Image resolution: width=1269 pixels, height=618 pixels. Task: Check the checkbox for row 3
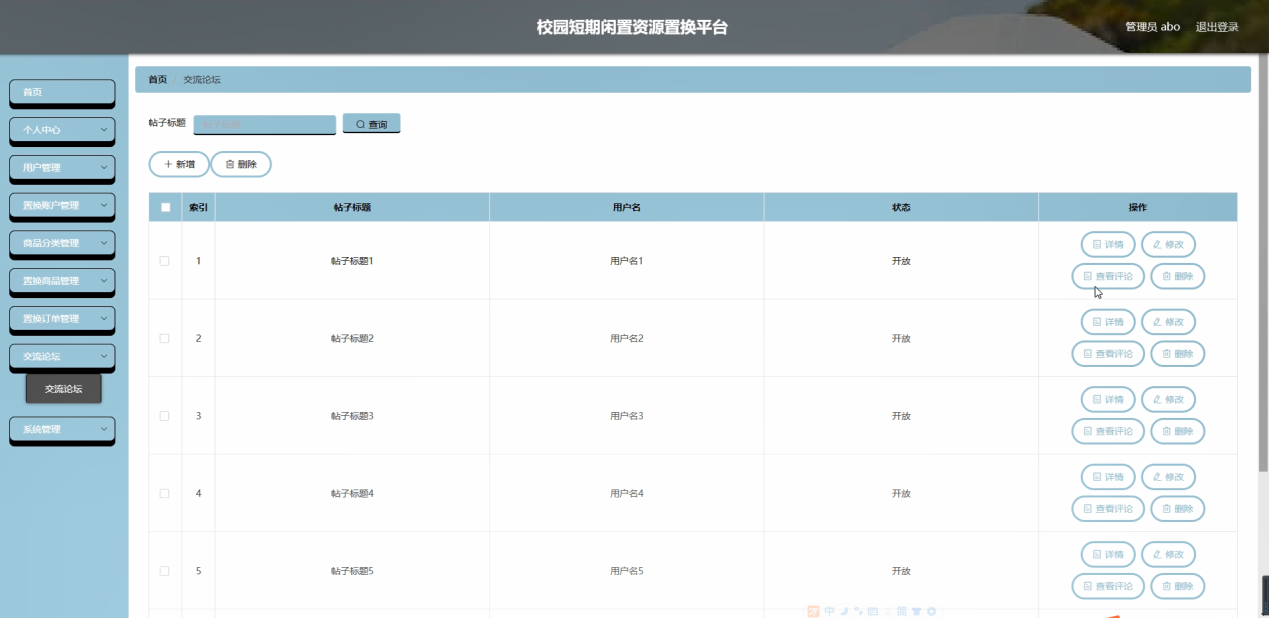(164, 416)
